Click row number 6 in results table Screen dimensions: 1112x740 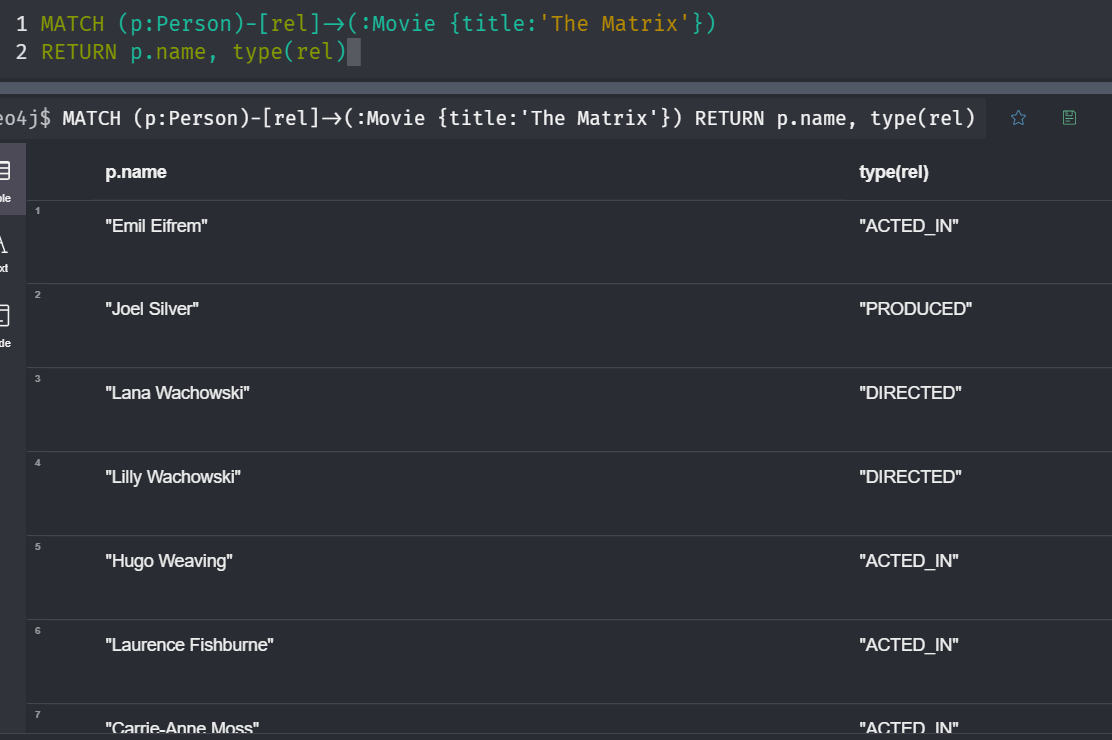tap(38, 631)
